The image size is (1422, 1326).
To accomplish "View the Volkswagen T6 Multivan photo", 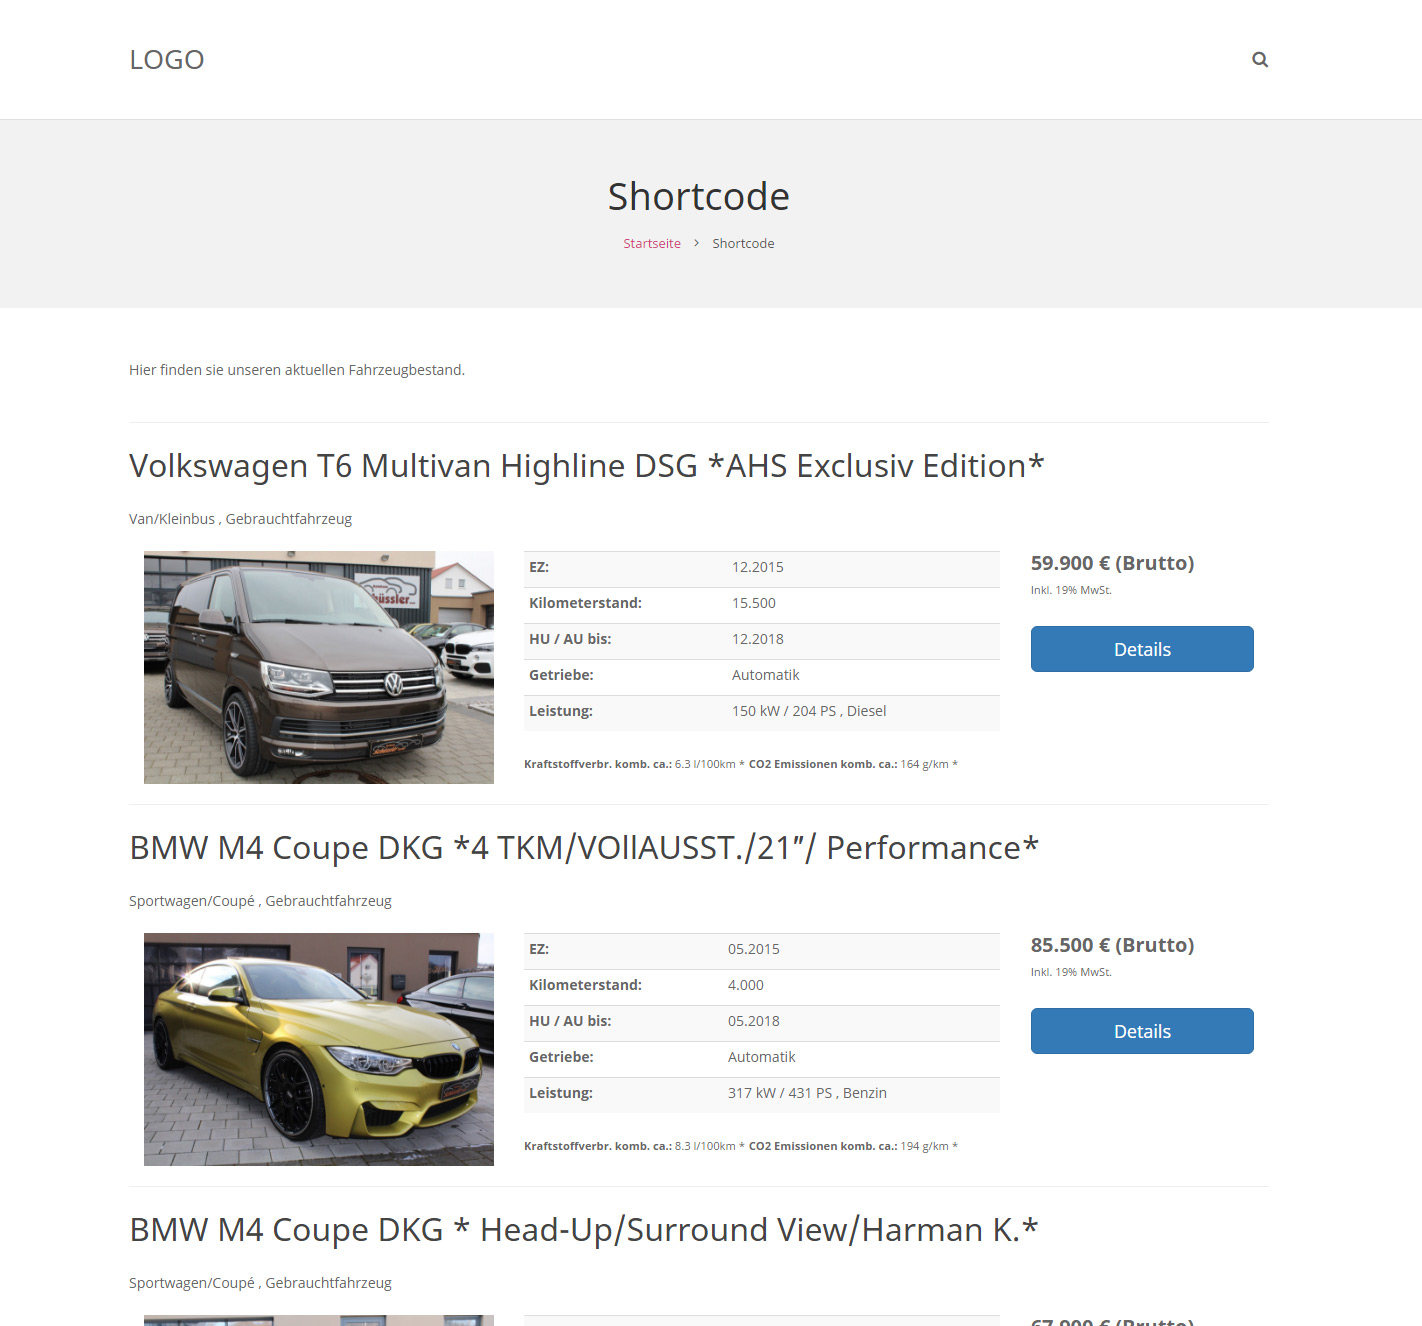I will 319,667.
